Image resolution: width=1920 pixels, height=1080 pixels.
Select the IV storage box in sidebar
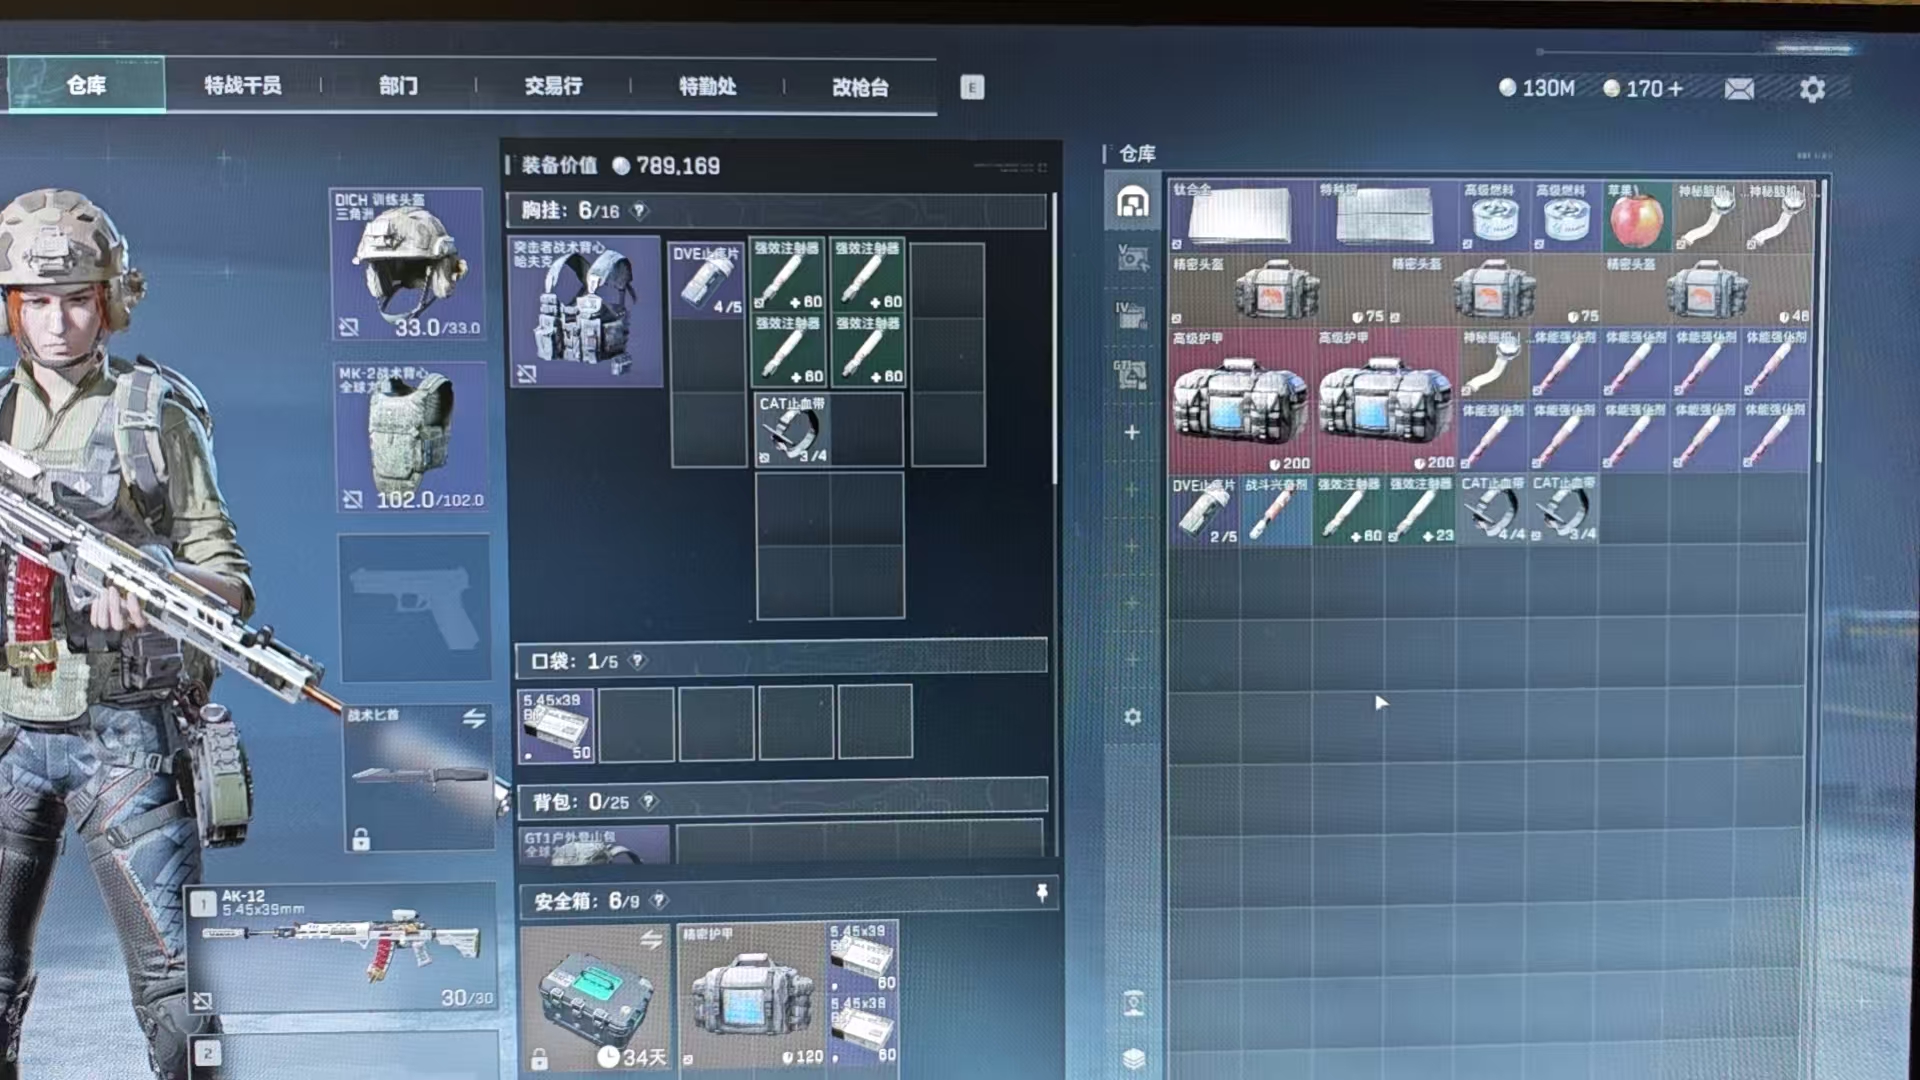[1131, 317]
